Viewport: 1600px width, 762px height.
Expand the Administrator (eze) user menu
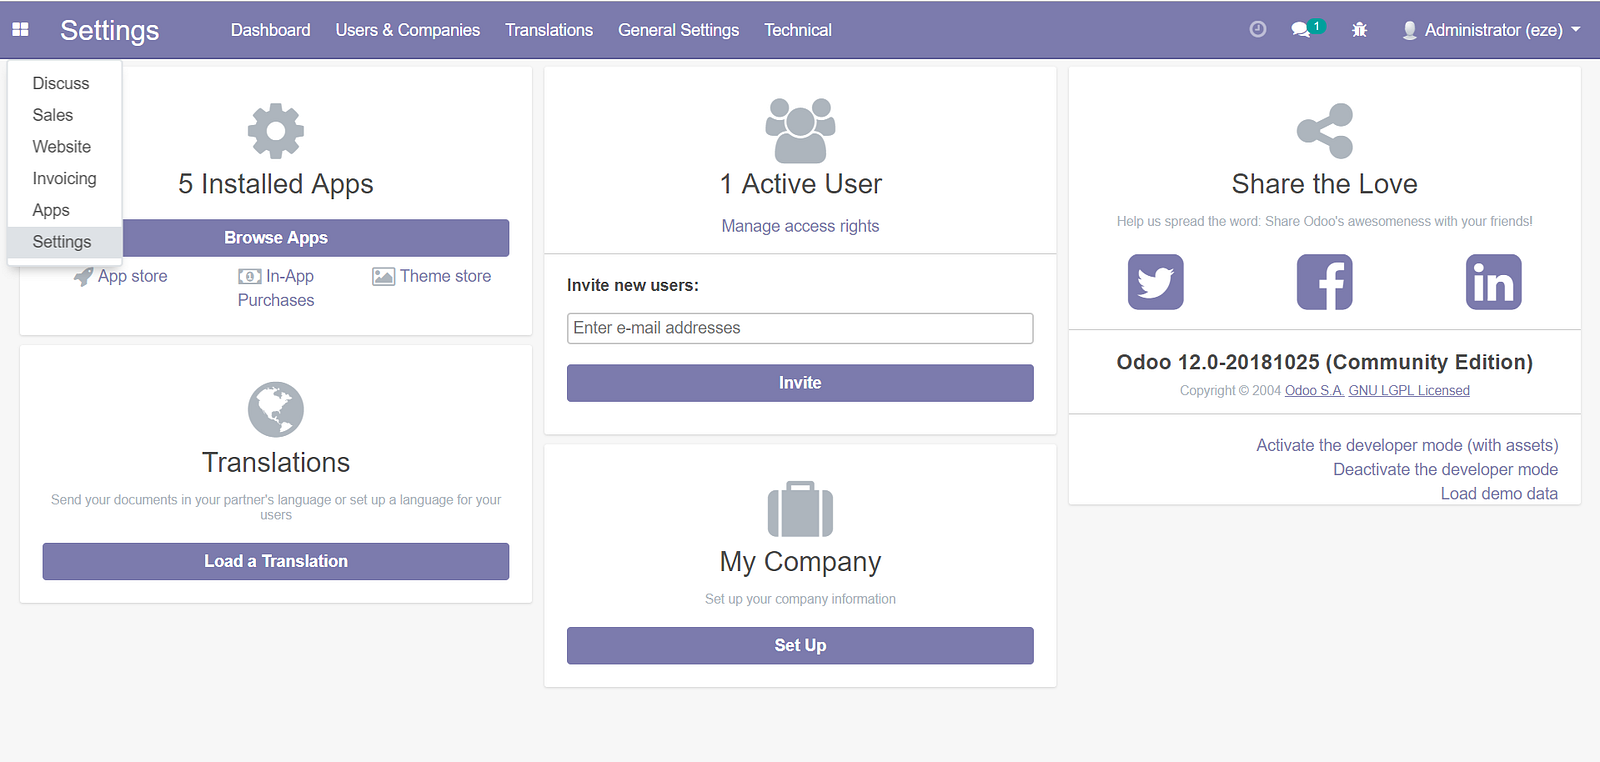click(1491, 30)
